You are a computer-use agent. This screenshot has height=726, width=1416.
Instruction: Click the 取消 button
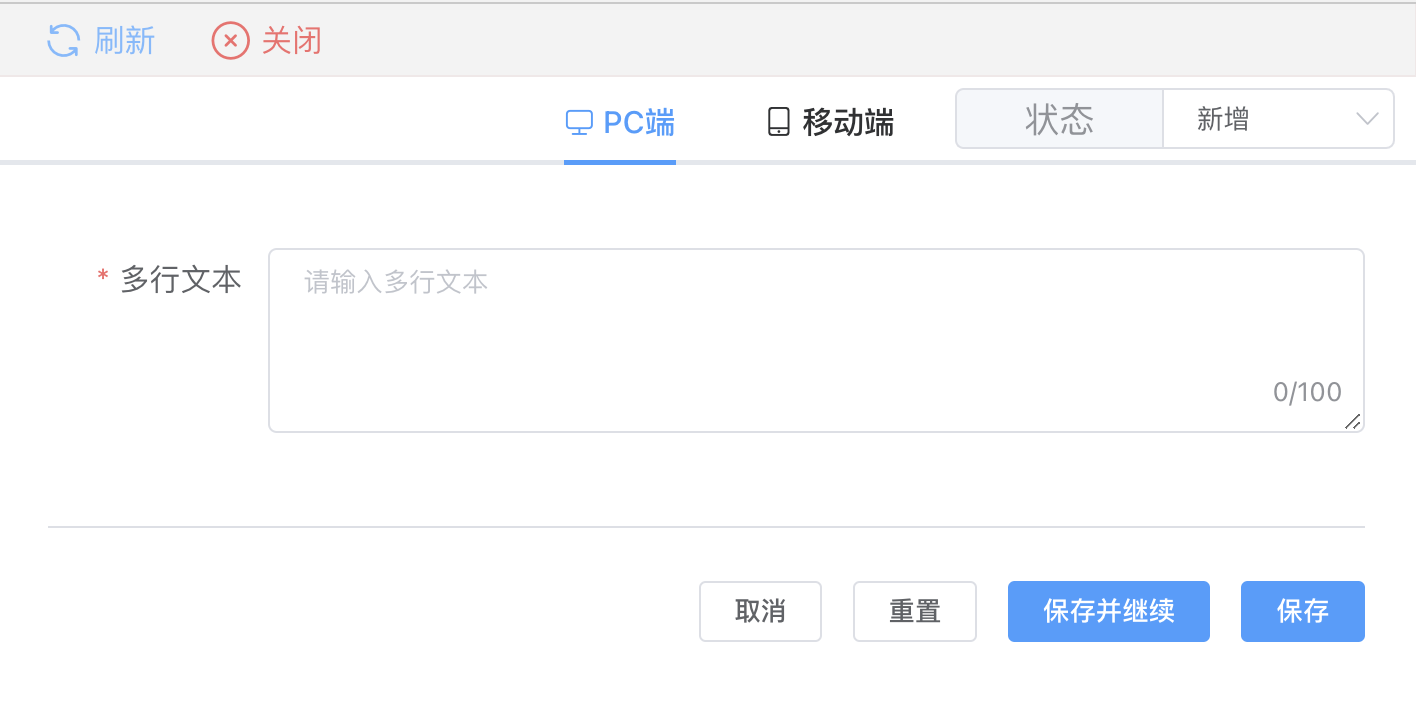pos(760,611)
